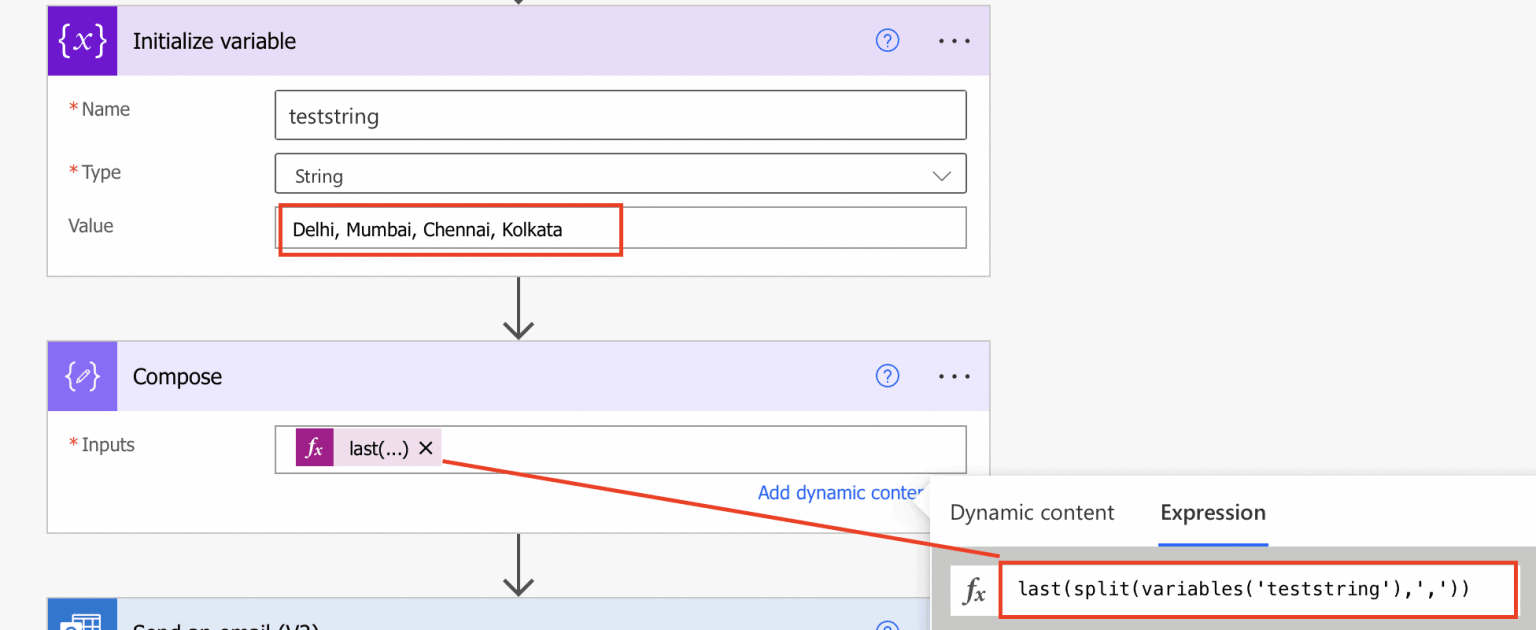
Task: Switch to the Dynamic content tab
Action: pos(1031,512)
